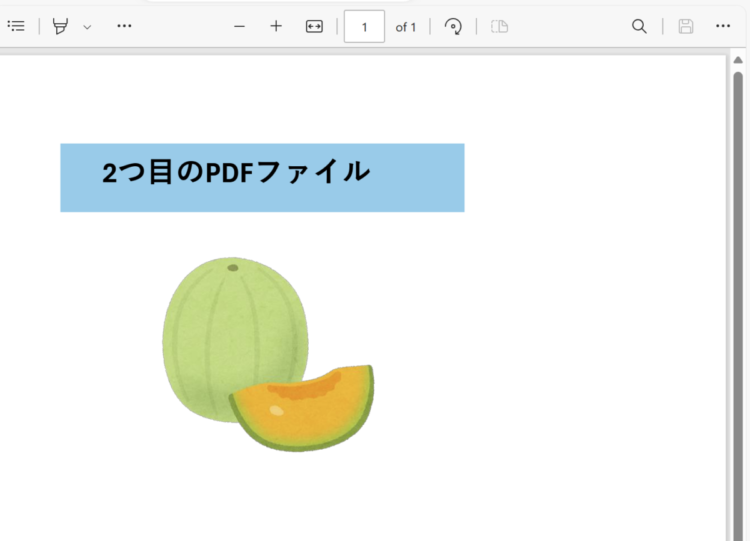Open the search magnifier
Screen dimensions: 750x541
coord(639,26)
